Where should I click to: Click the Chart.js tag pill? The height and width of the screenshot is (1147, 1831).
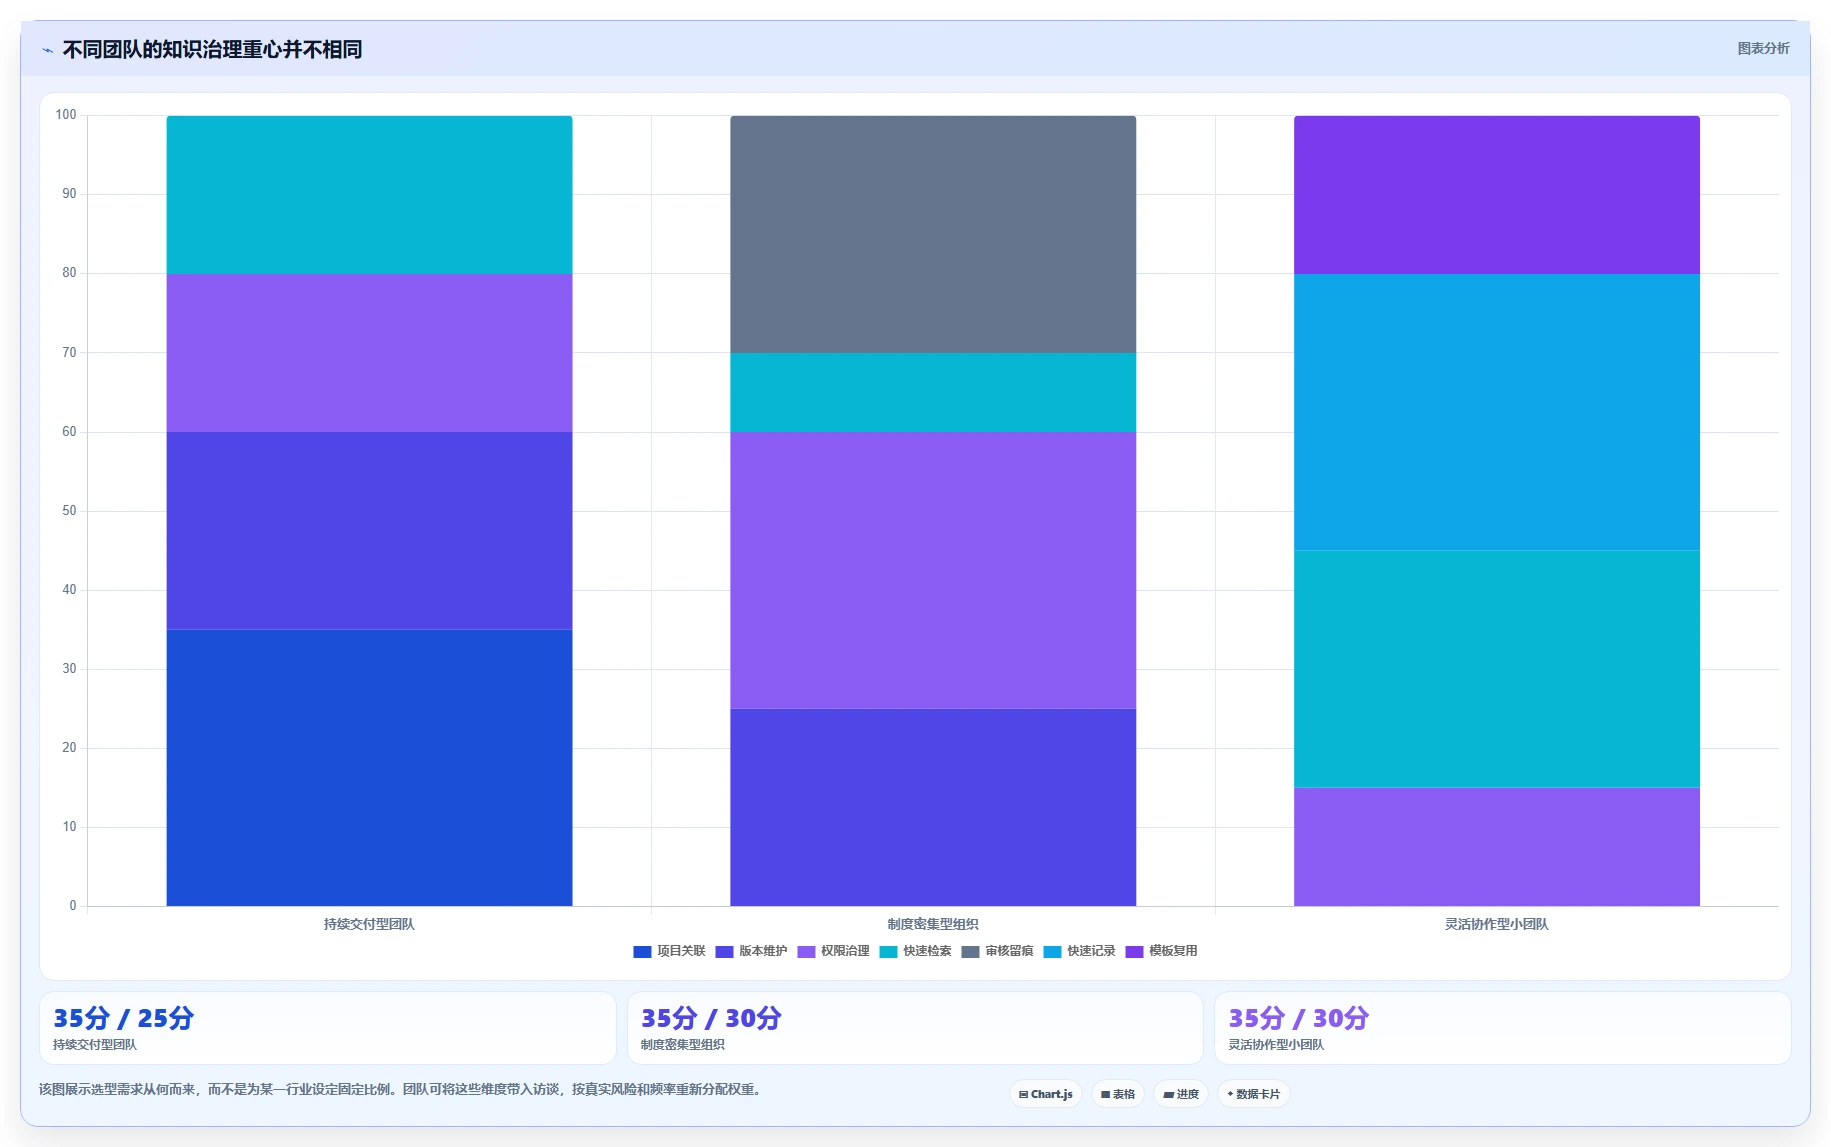pos(1046,1094)
